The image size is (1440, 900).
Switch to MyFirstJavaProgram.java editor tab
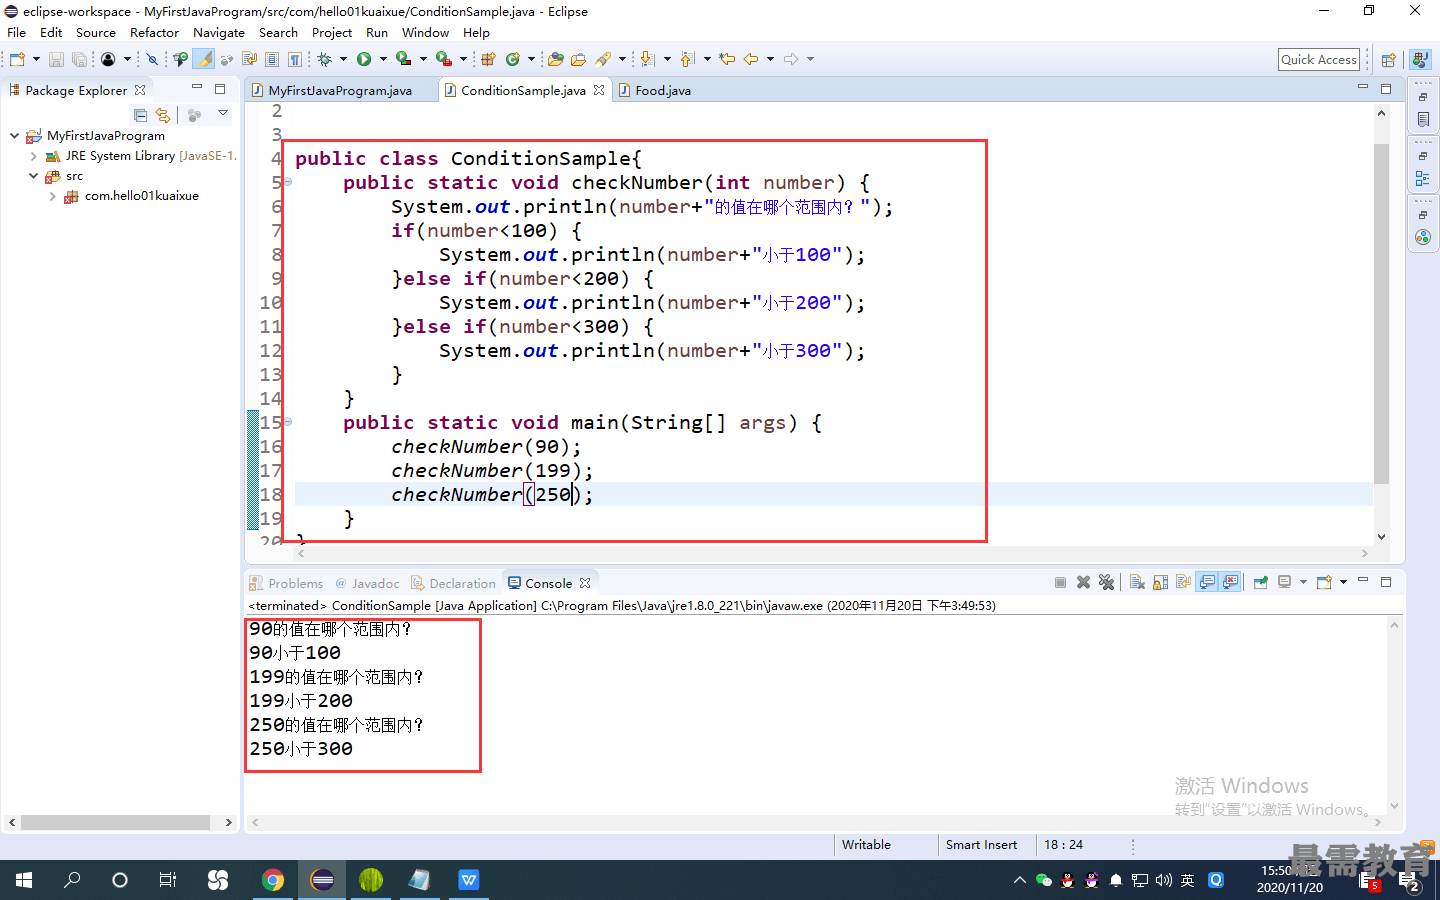click(x=340, y=90)
